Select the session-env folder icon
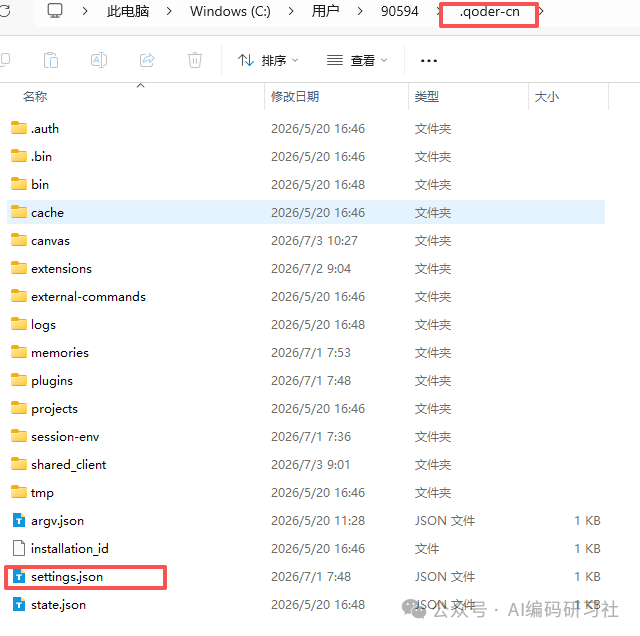Screen dimensions: 640x636 tap(19, 436)
